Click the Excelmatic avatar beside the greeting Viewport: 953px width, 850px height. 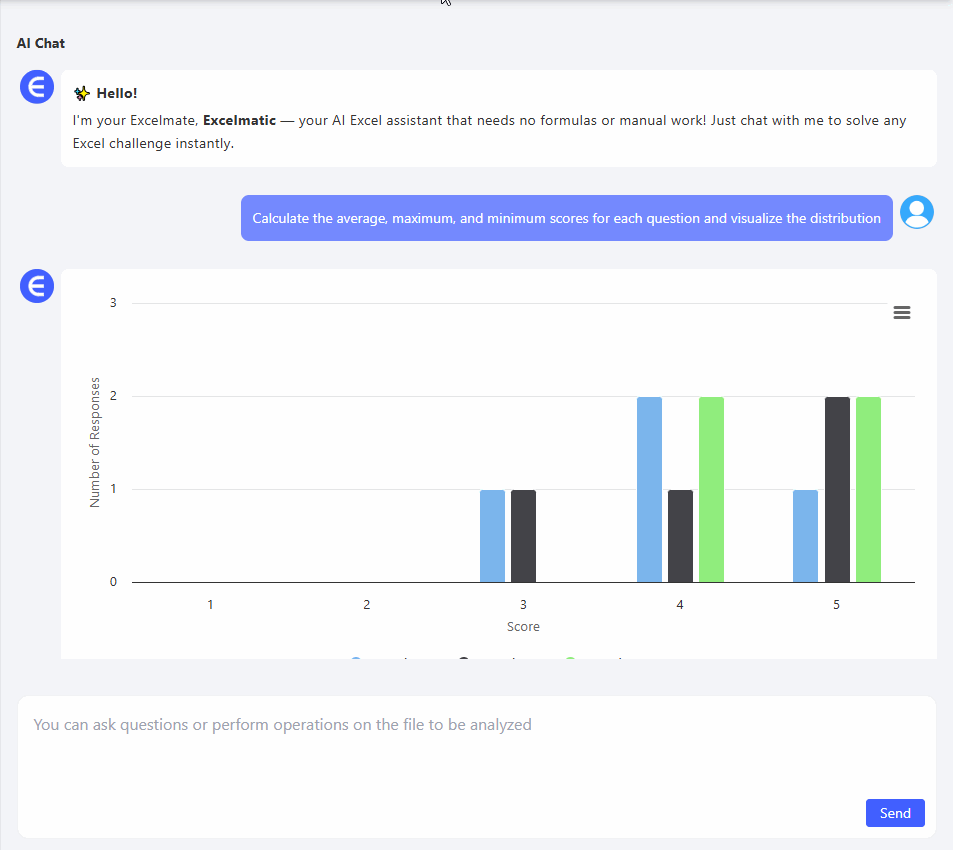(37, 87)
